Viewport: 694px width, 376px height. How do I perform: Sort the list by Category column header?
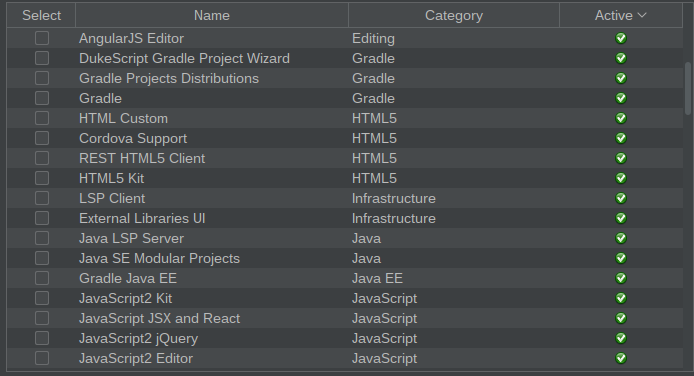coord(454,15)
